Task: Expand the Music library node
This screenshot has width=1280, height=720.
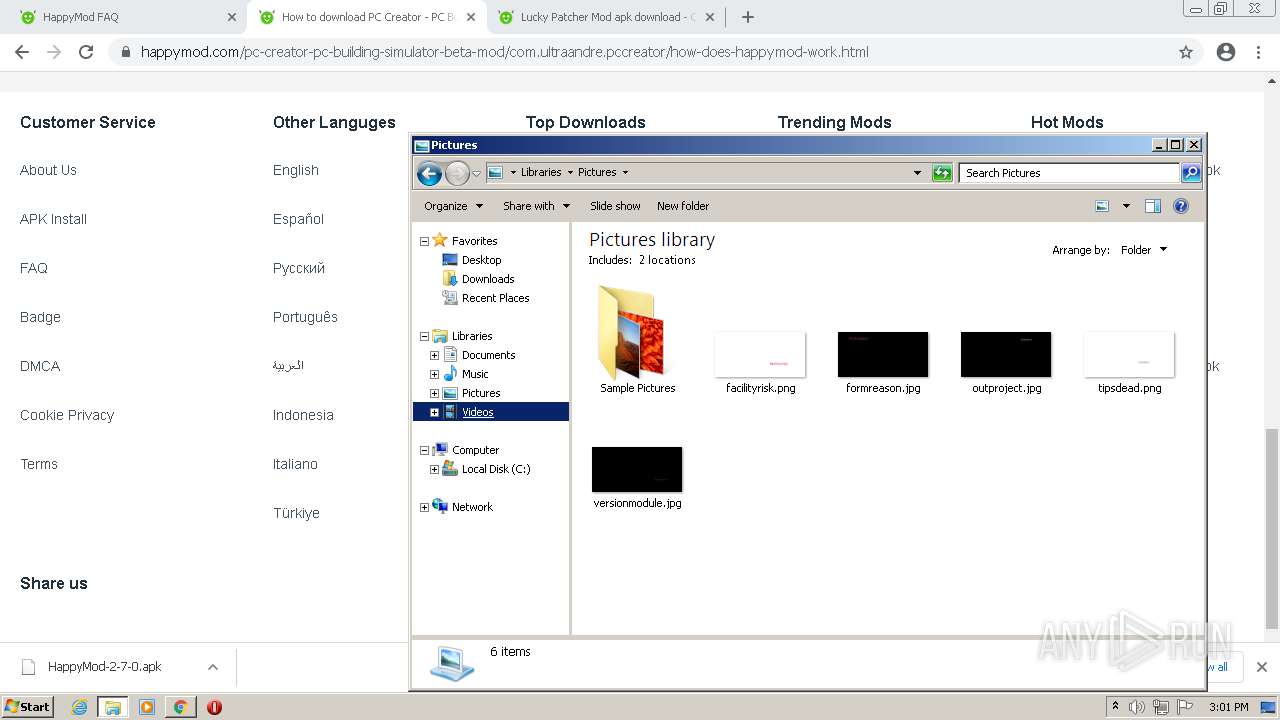Action: (x=434, y=374)
